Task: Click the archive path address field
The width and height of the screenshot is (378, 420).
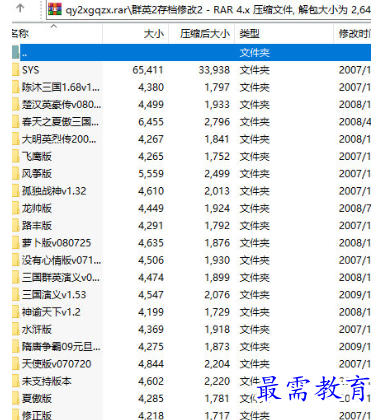Action: pos(209,9)
